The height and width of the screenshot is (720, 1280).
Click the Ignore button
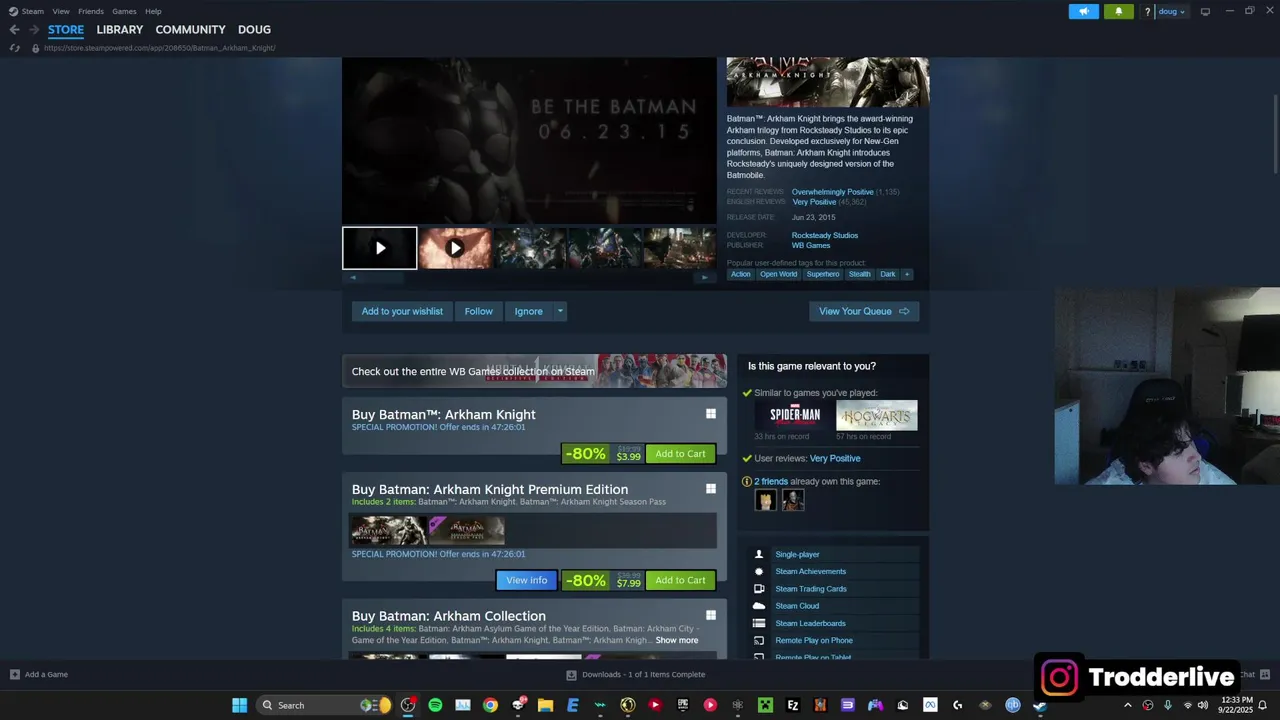[528, 311]
